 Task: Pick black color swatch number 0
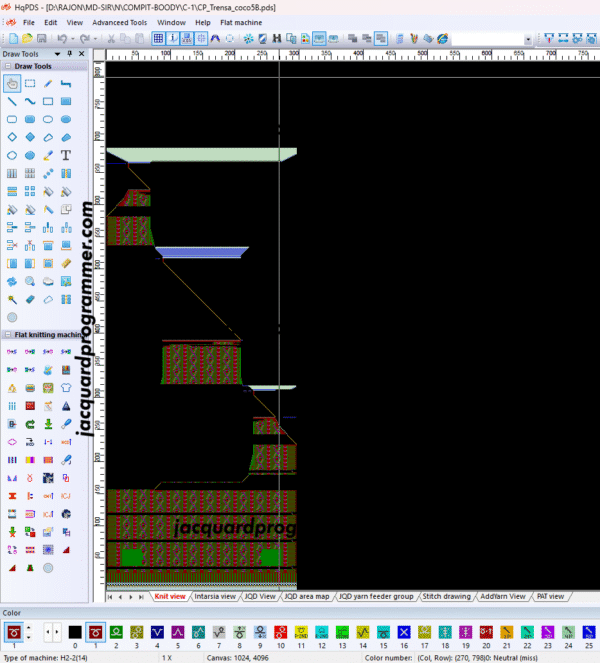point(75,632)
